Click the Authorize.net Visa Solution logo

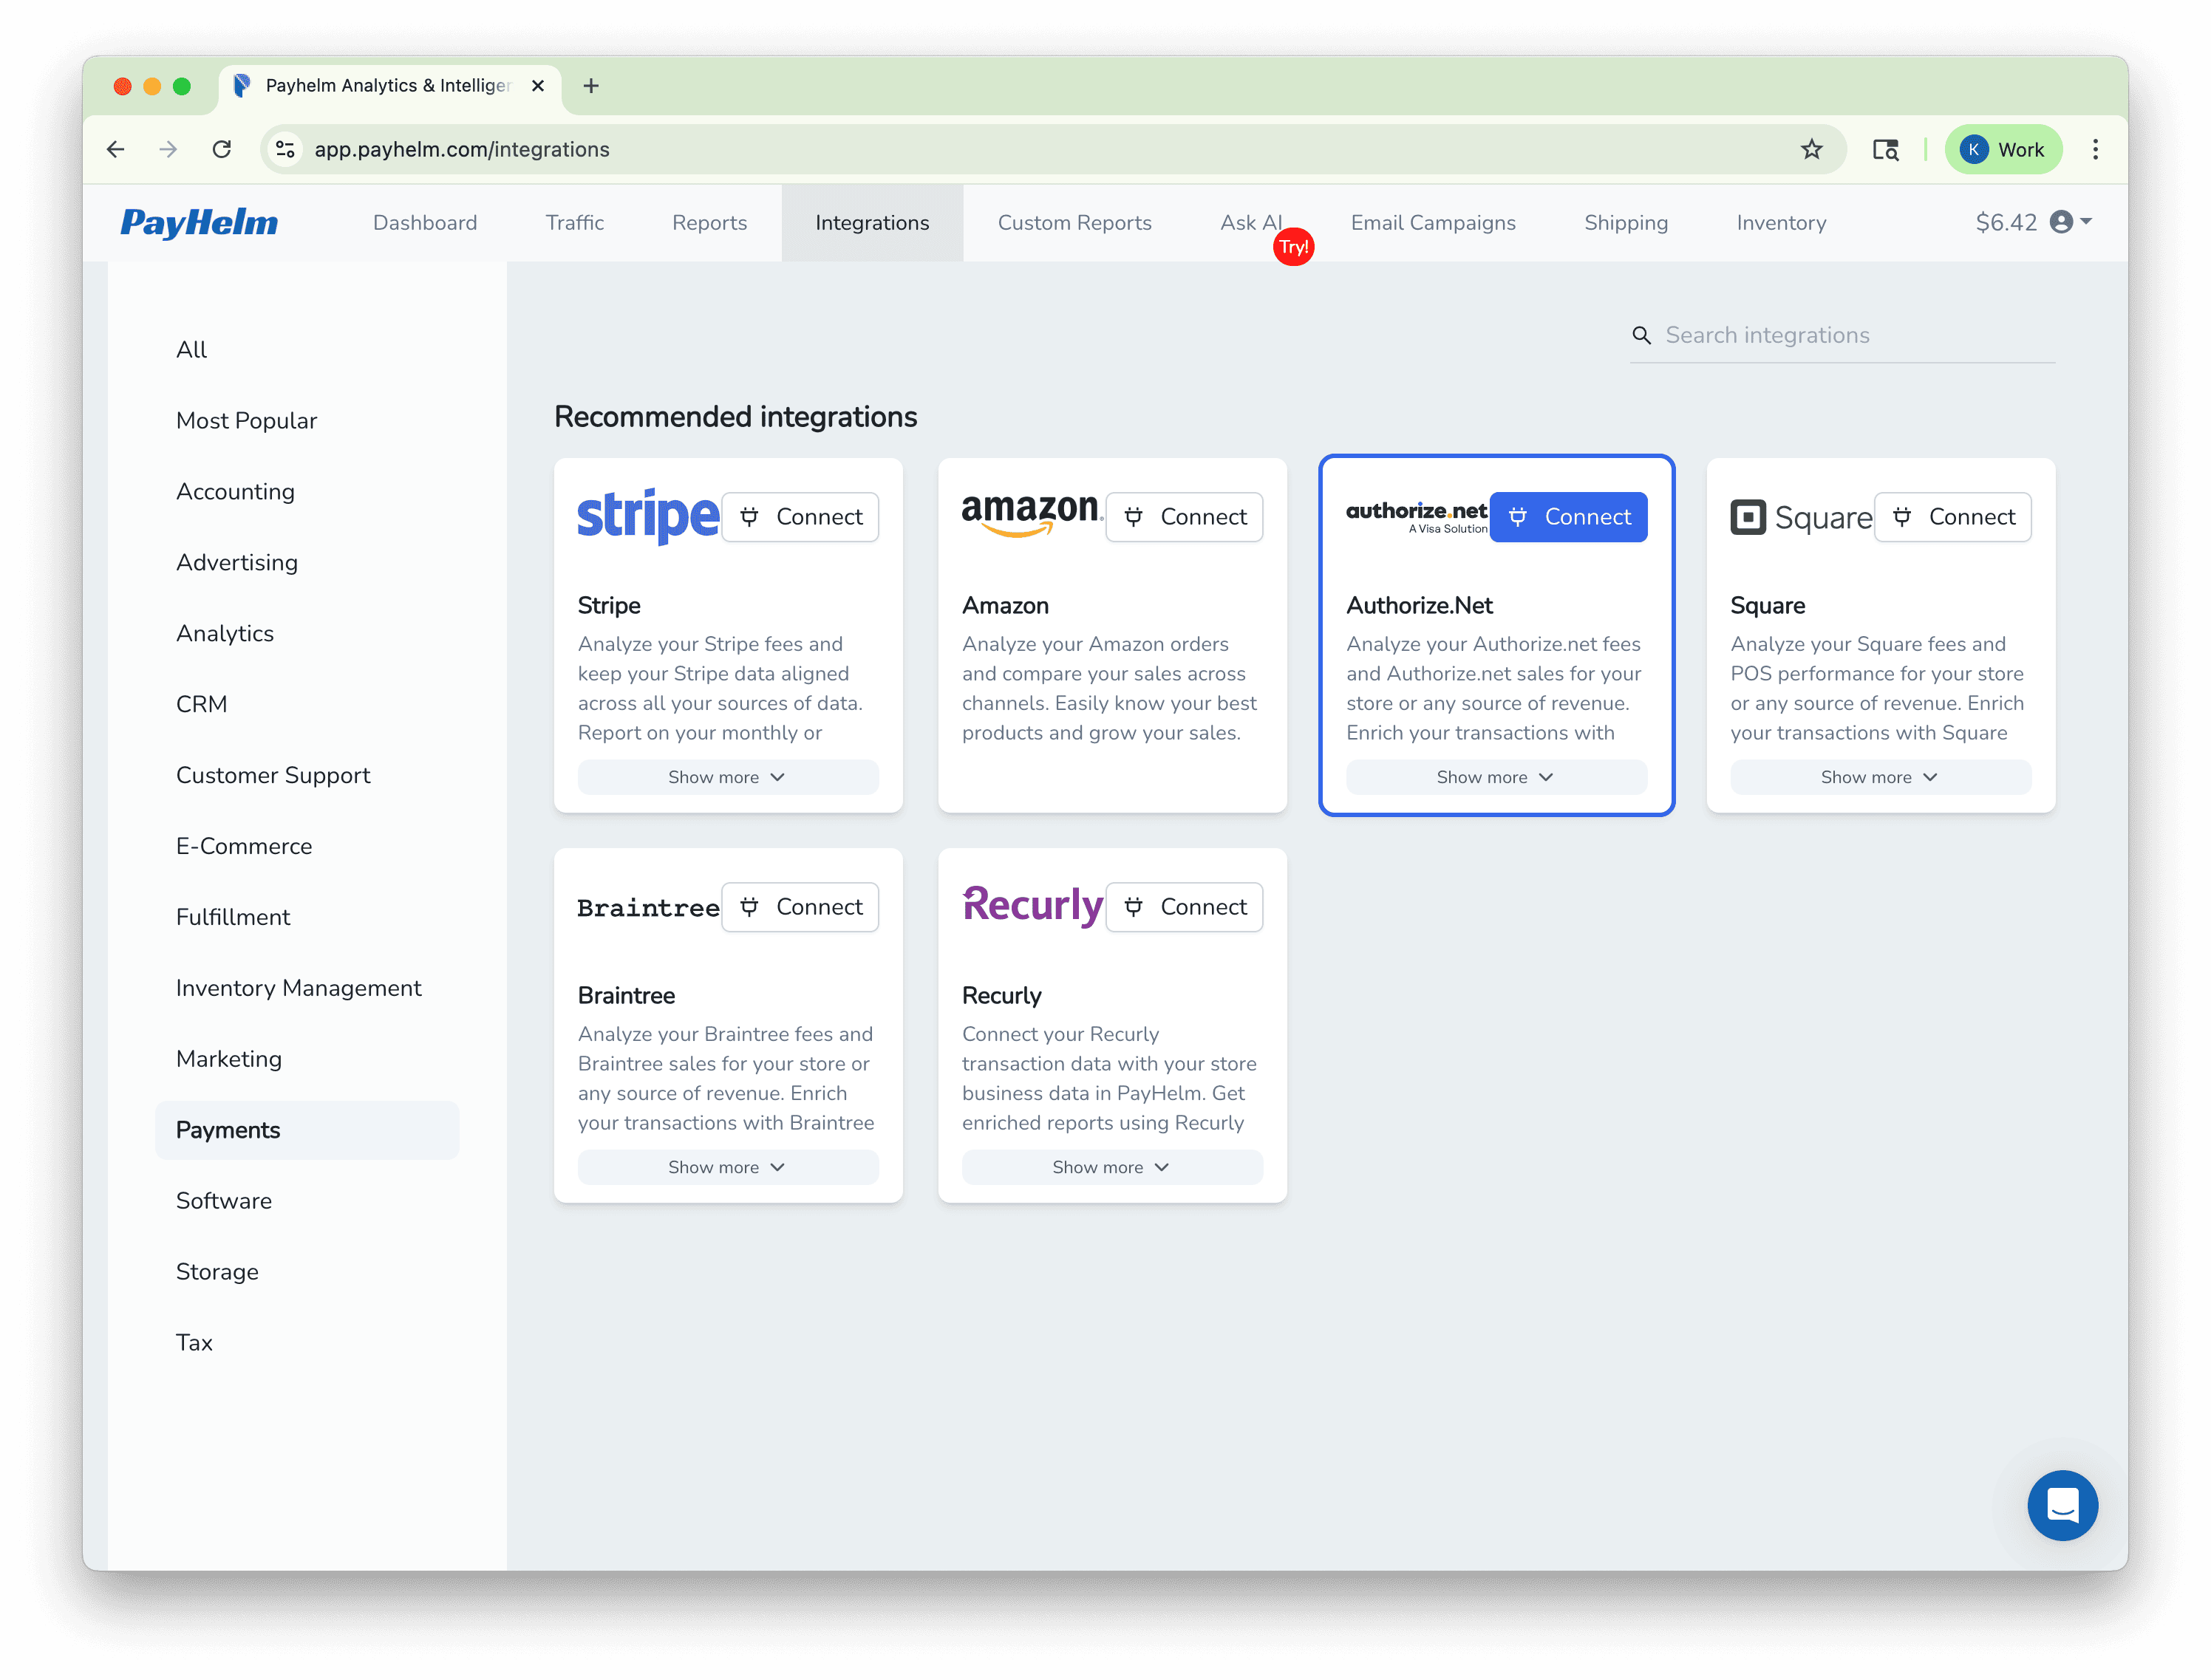point(1415,516)
